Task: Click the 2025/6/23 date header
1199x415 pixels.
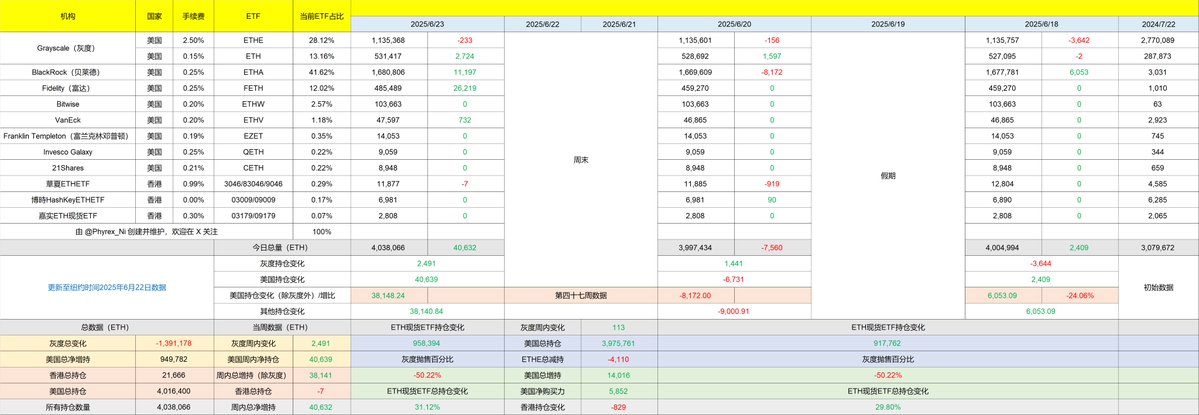Action: tap(427, 24)
